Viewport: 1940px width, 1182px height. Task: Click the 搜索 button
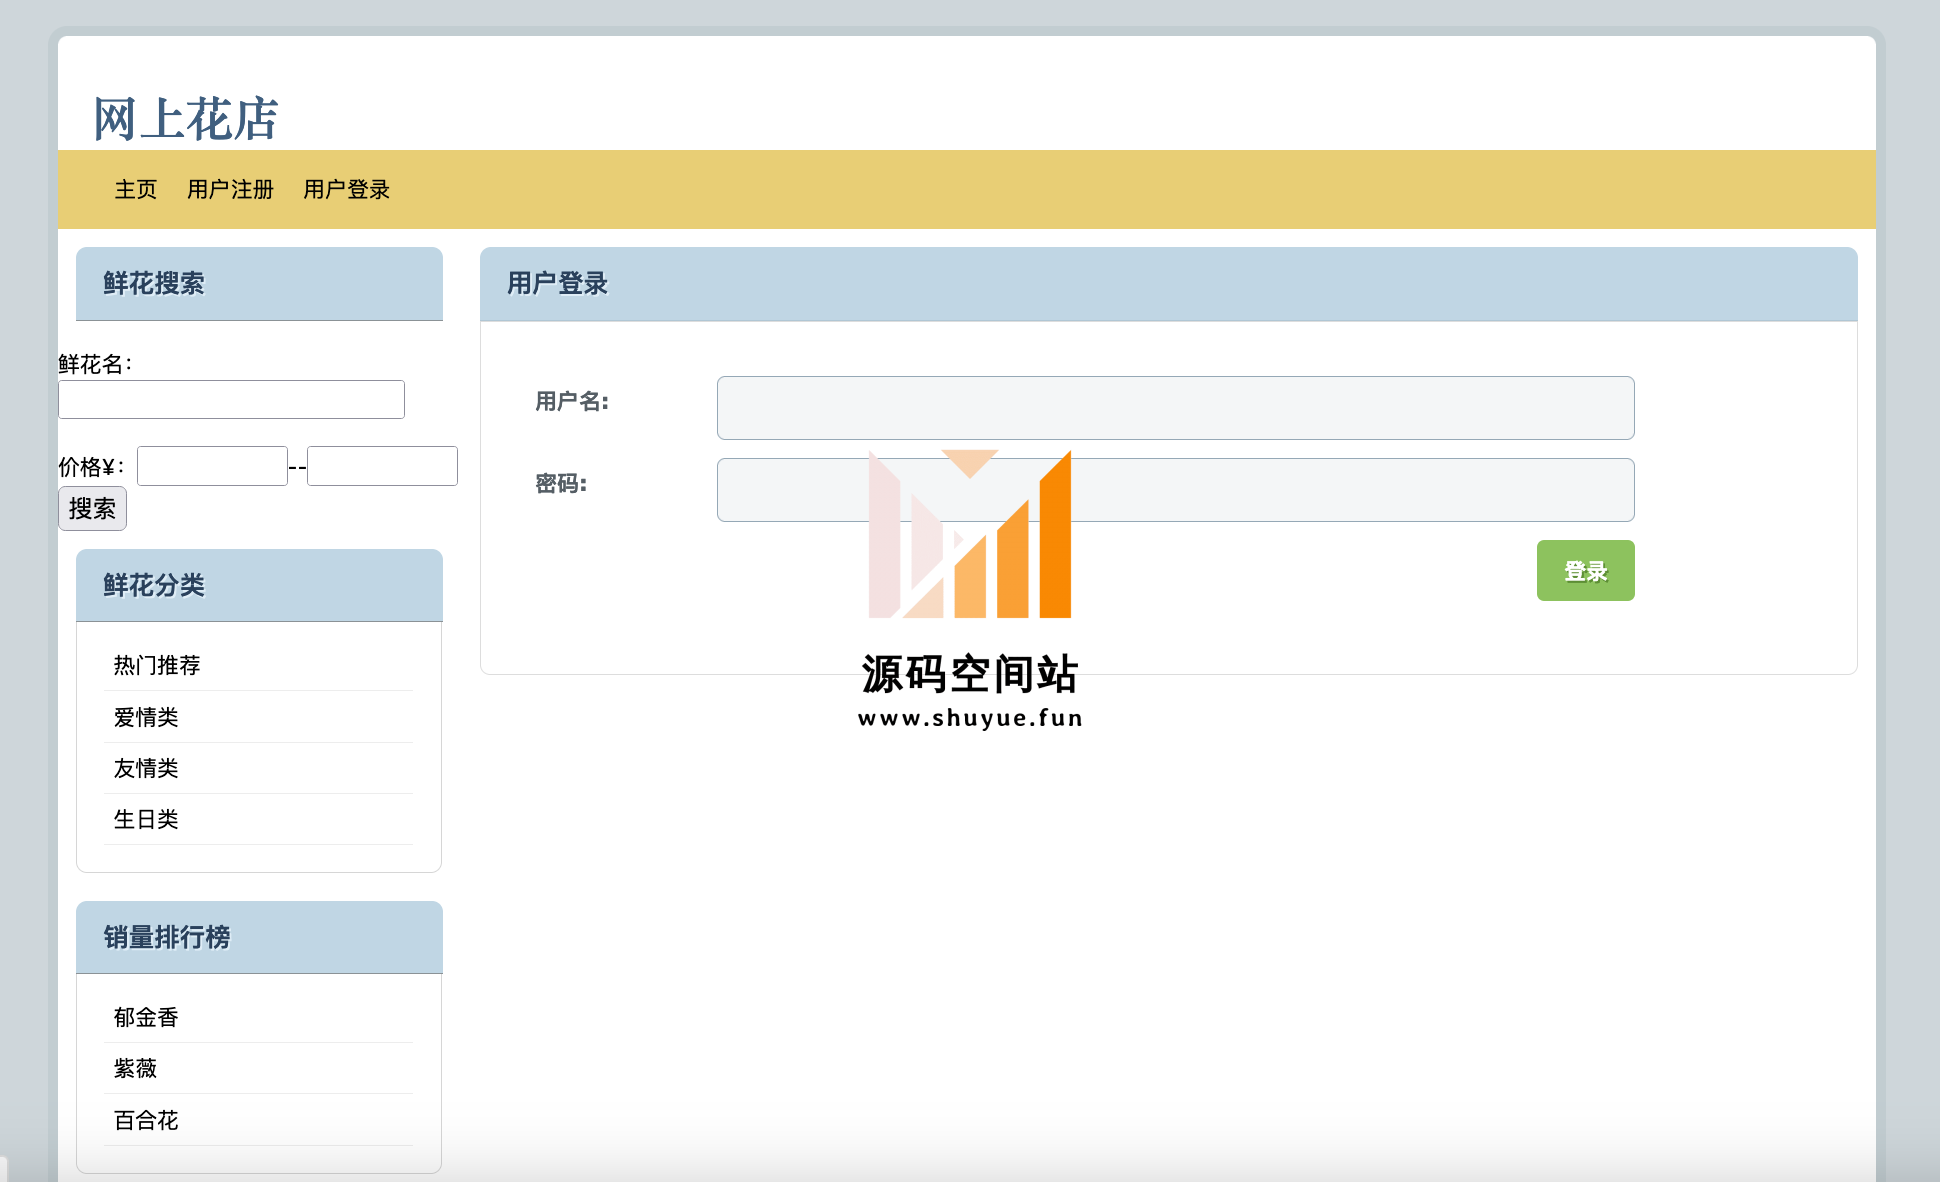92,508
